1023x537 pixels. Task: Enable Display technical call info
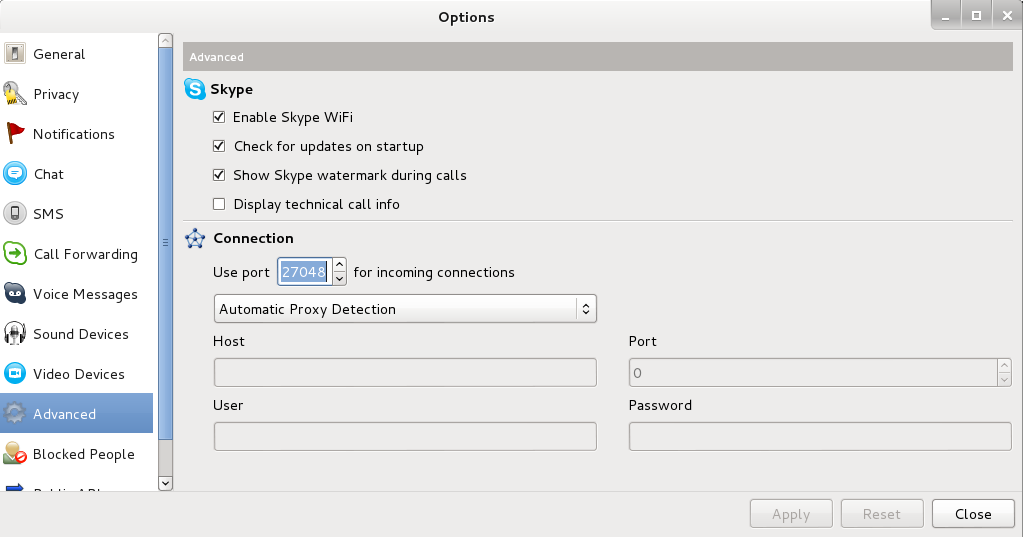(219, 204)
